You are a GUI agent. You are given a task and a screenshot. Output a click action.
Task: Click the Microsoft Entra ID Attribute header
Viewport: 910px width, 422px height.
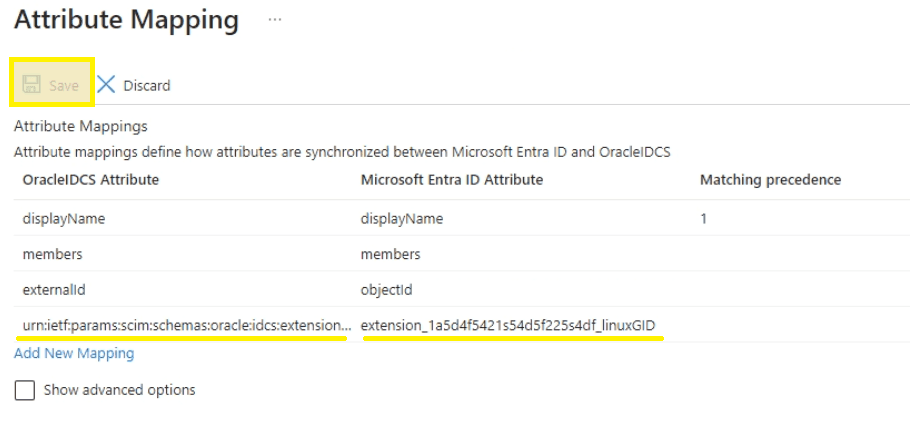click(451, 180)
